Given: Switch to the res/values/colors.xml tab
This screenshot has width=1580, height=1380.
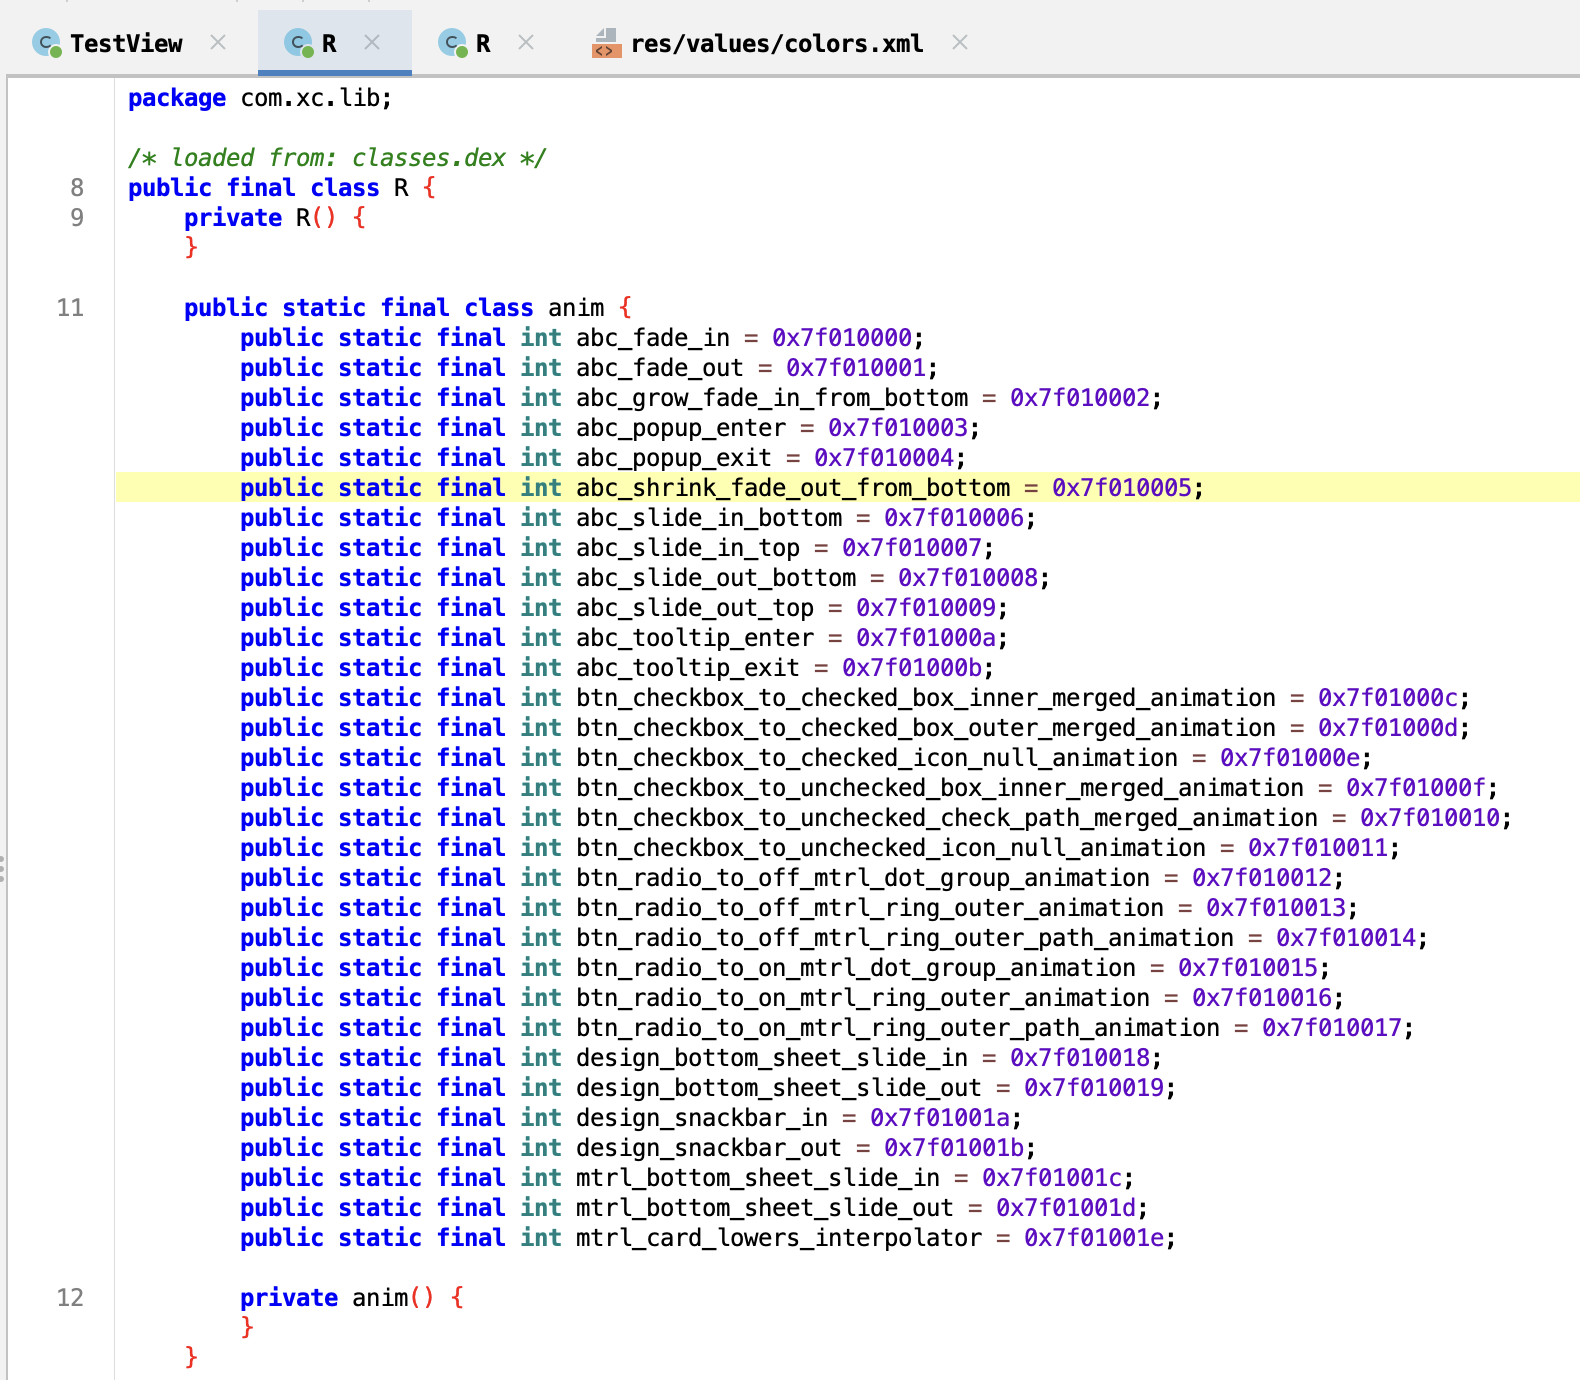Looking at the screenshot, I should 776,44.
